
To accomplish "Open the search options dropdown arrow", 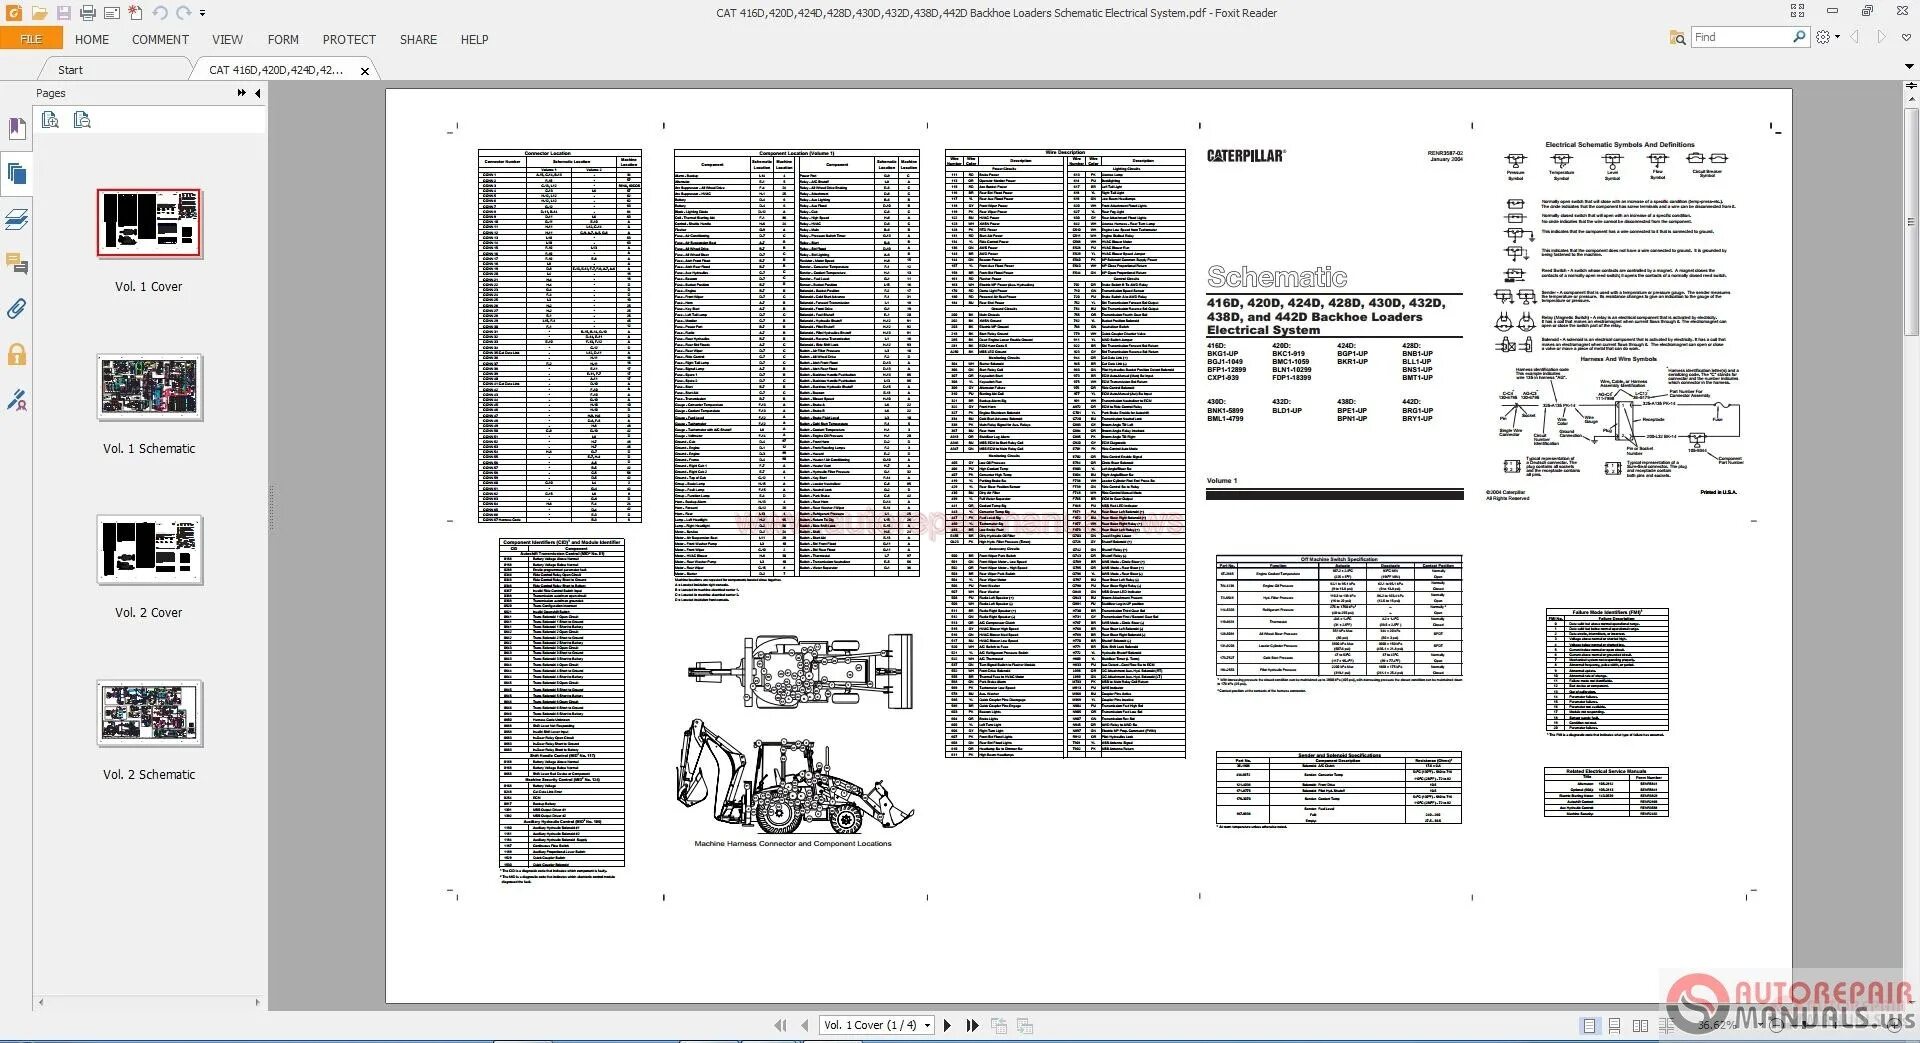I will click(1838, 37).
